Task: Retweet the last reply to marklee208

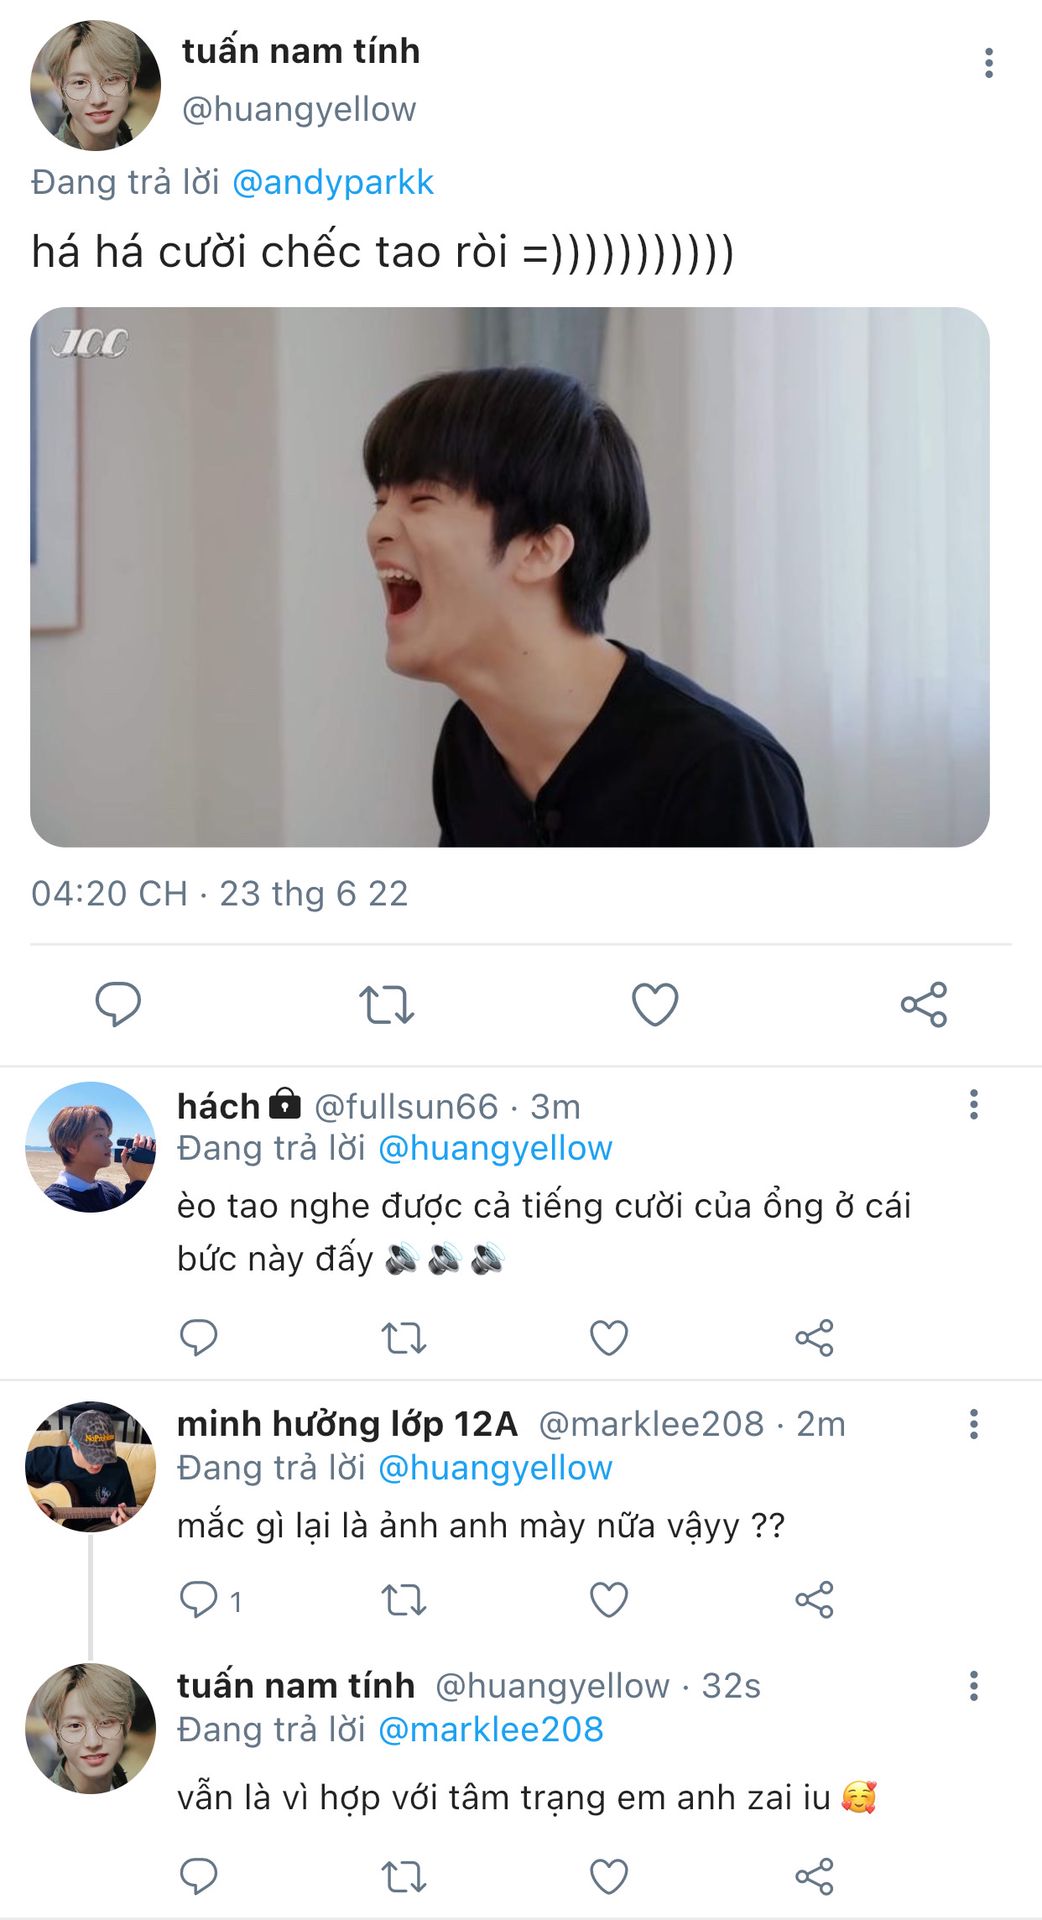Action: [404, 1877]
